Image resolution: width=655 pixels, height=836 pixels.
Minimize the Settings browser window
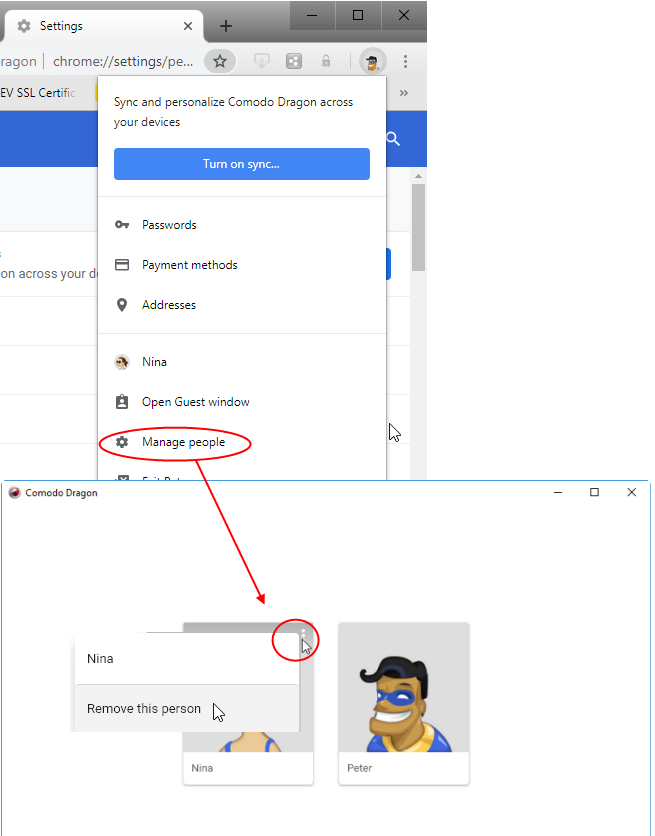tap(312, 15)
